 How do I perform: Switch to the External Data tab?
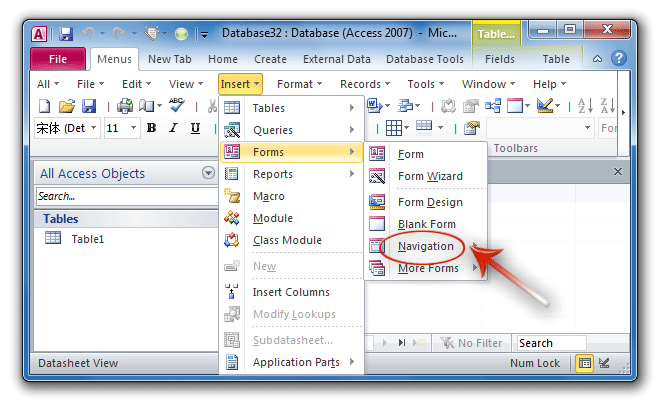tap(337, 59)
